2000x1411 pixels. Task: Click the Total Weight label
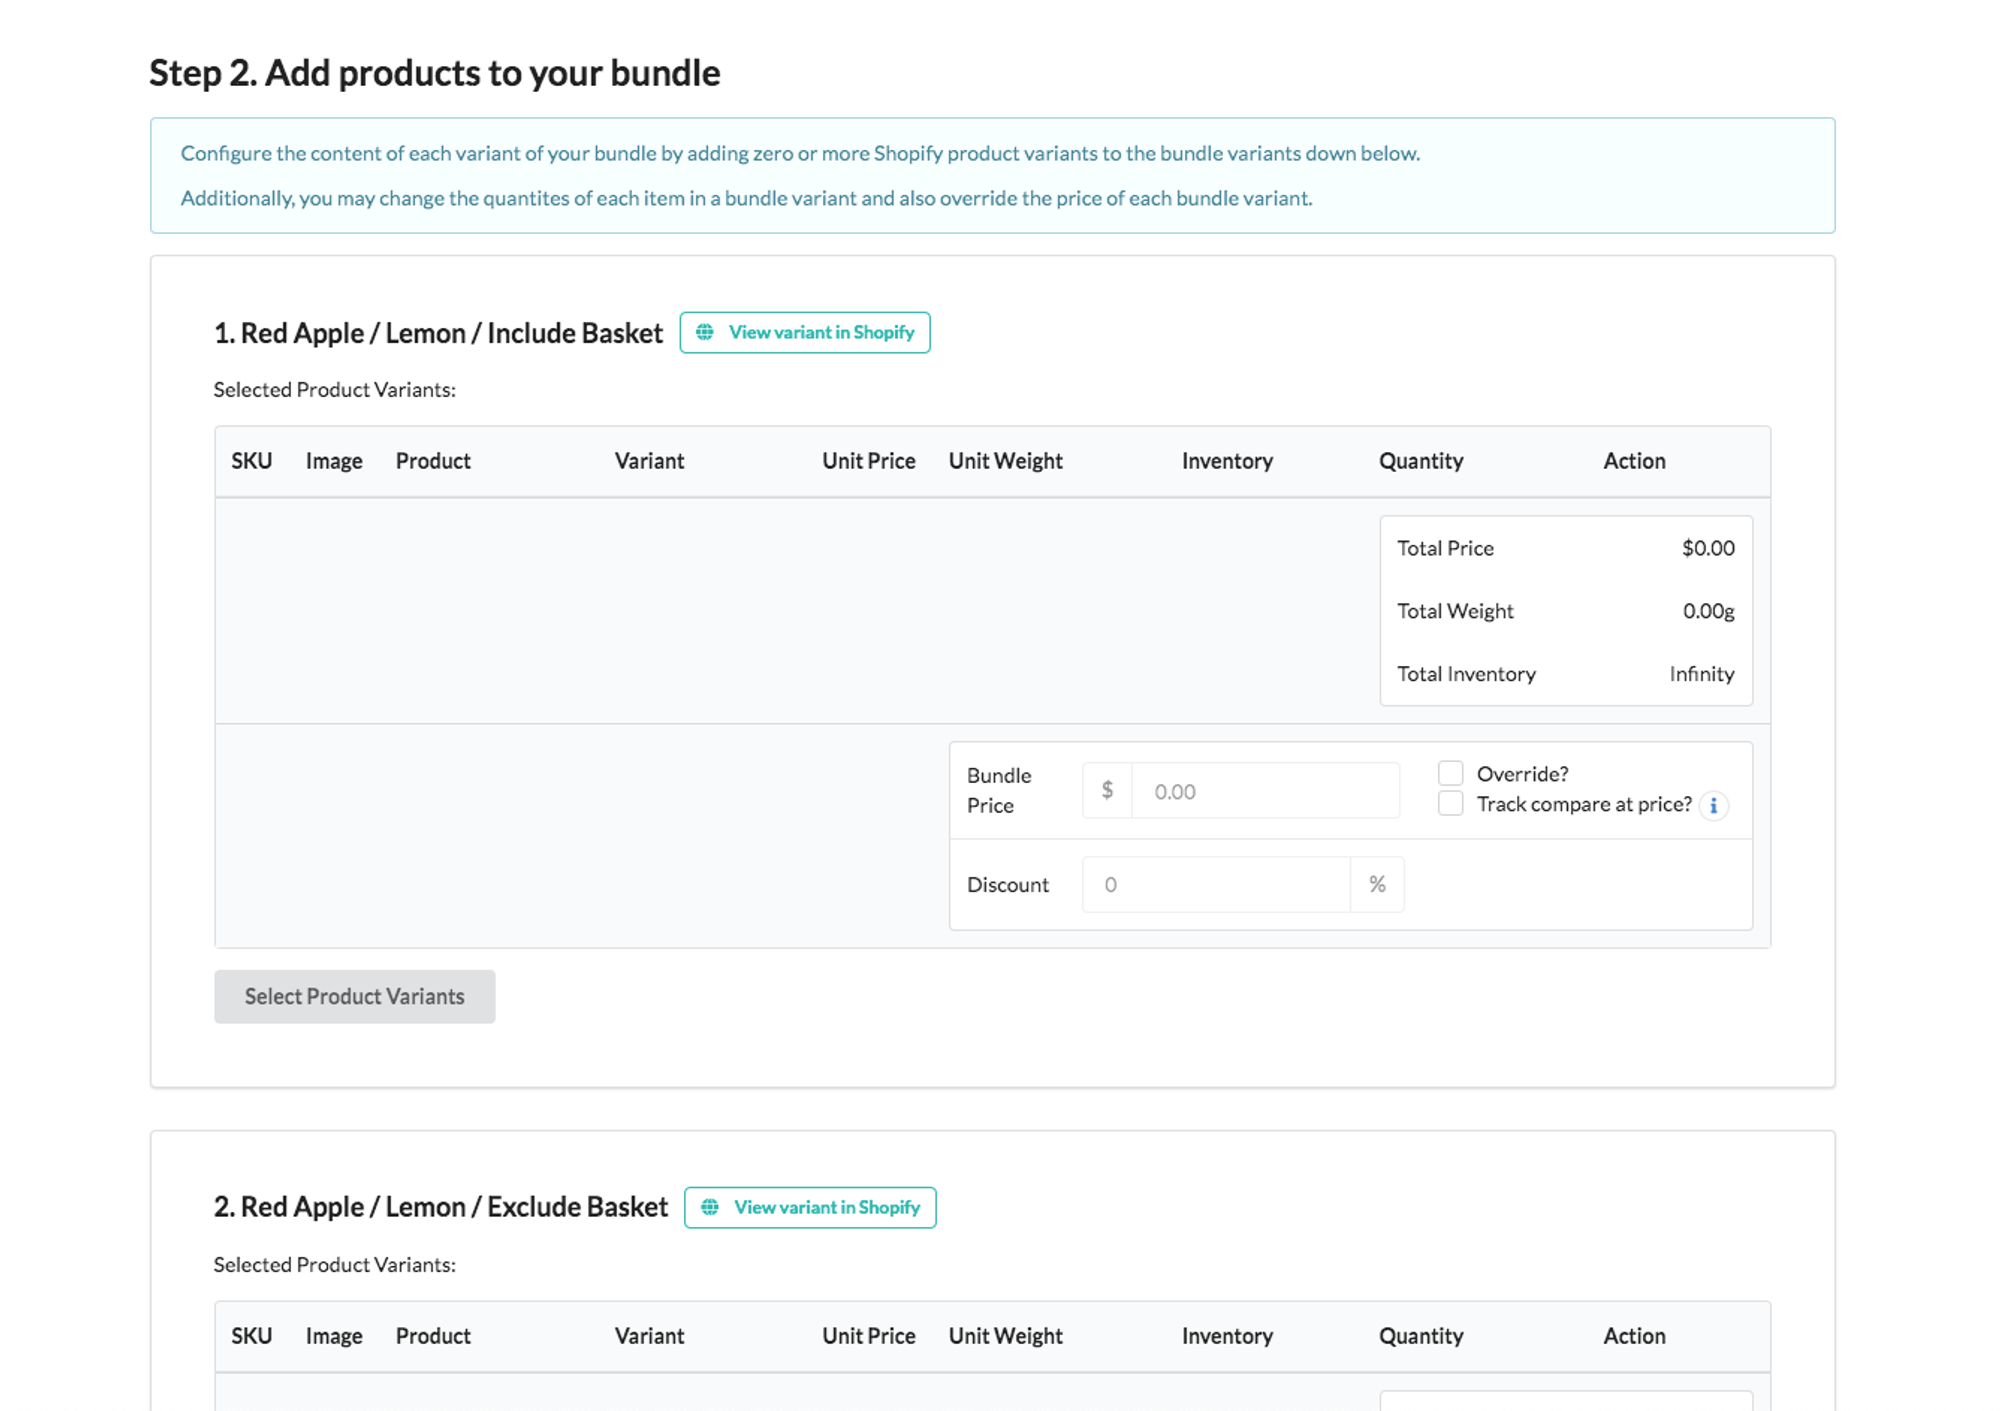pyautogui.click(x=1455, y=611)
